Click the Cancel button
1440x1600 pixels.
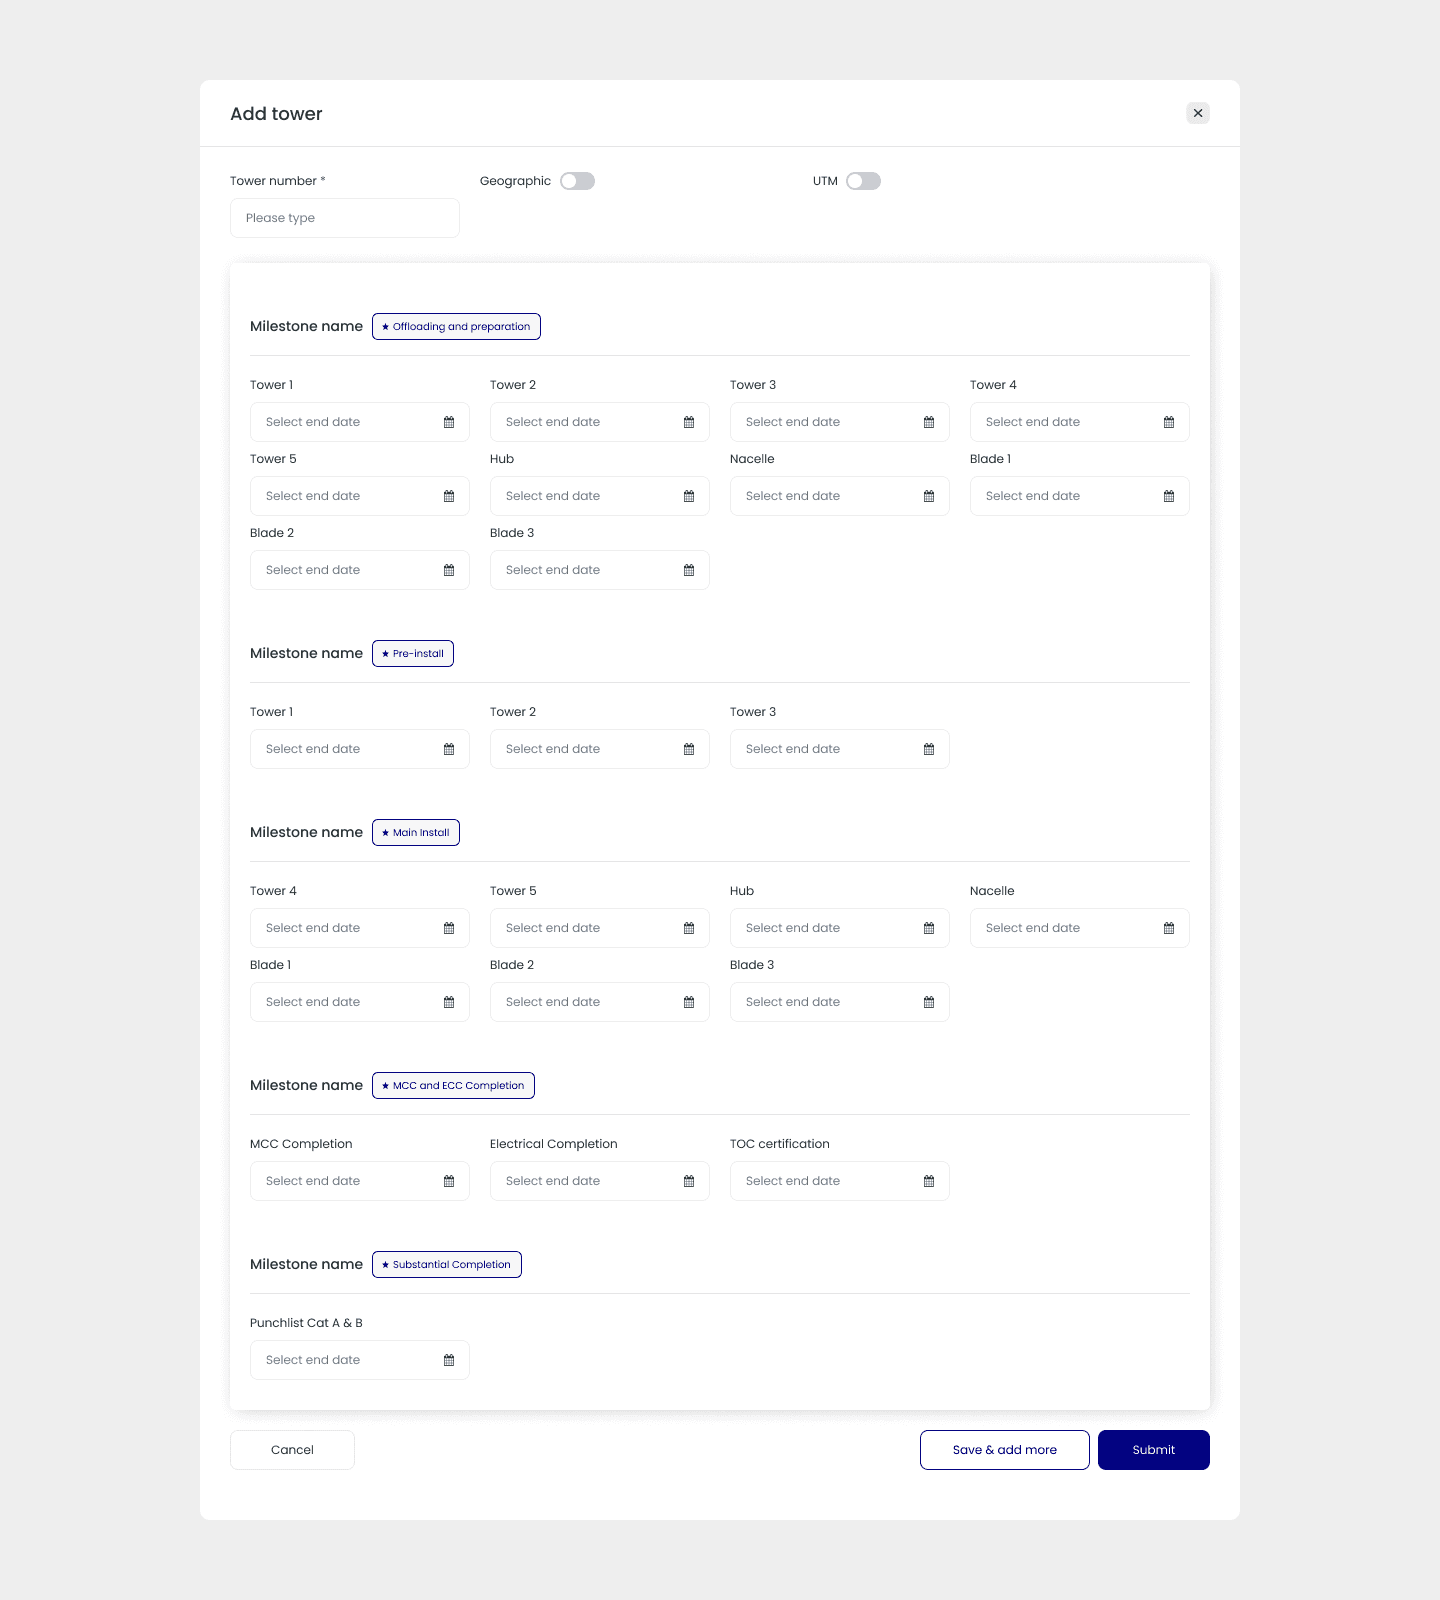[x=292, y=1450]
